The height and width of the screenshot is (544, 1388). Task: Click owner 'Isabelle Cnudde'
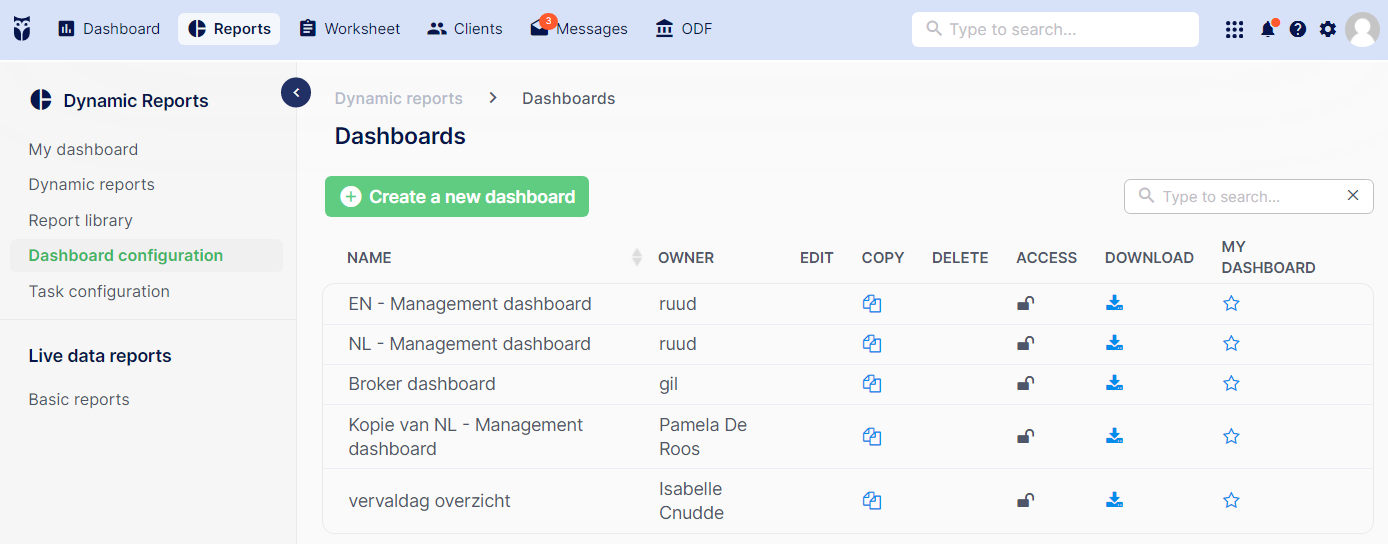[x=691, y=501]
